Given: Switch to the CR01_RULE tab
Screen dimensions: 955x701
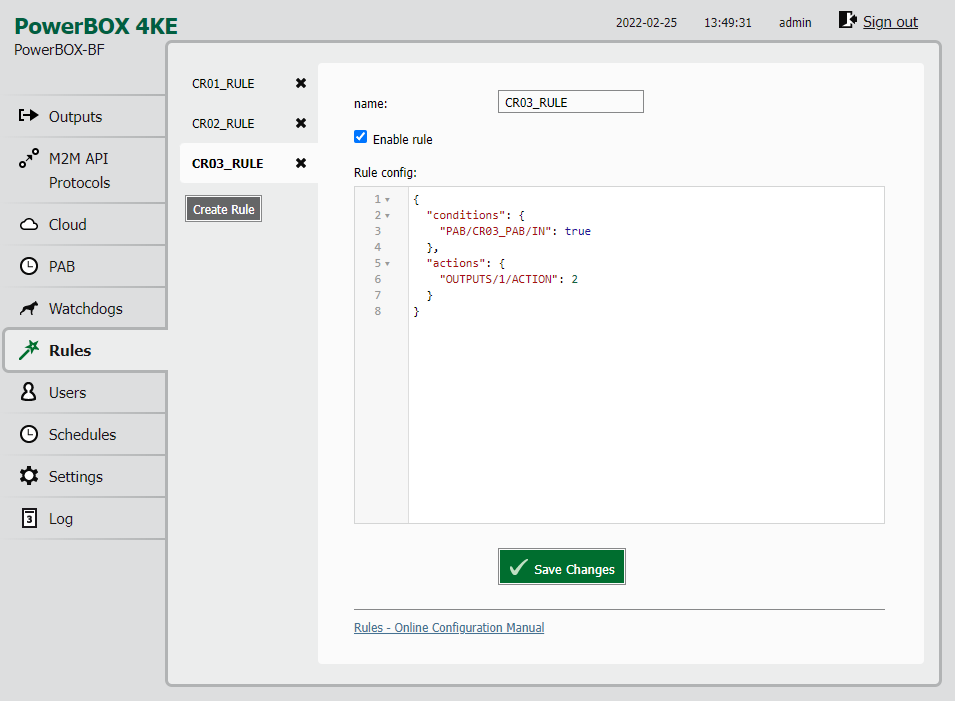Looking at the screenshot, I should coord(223,83).
